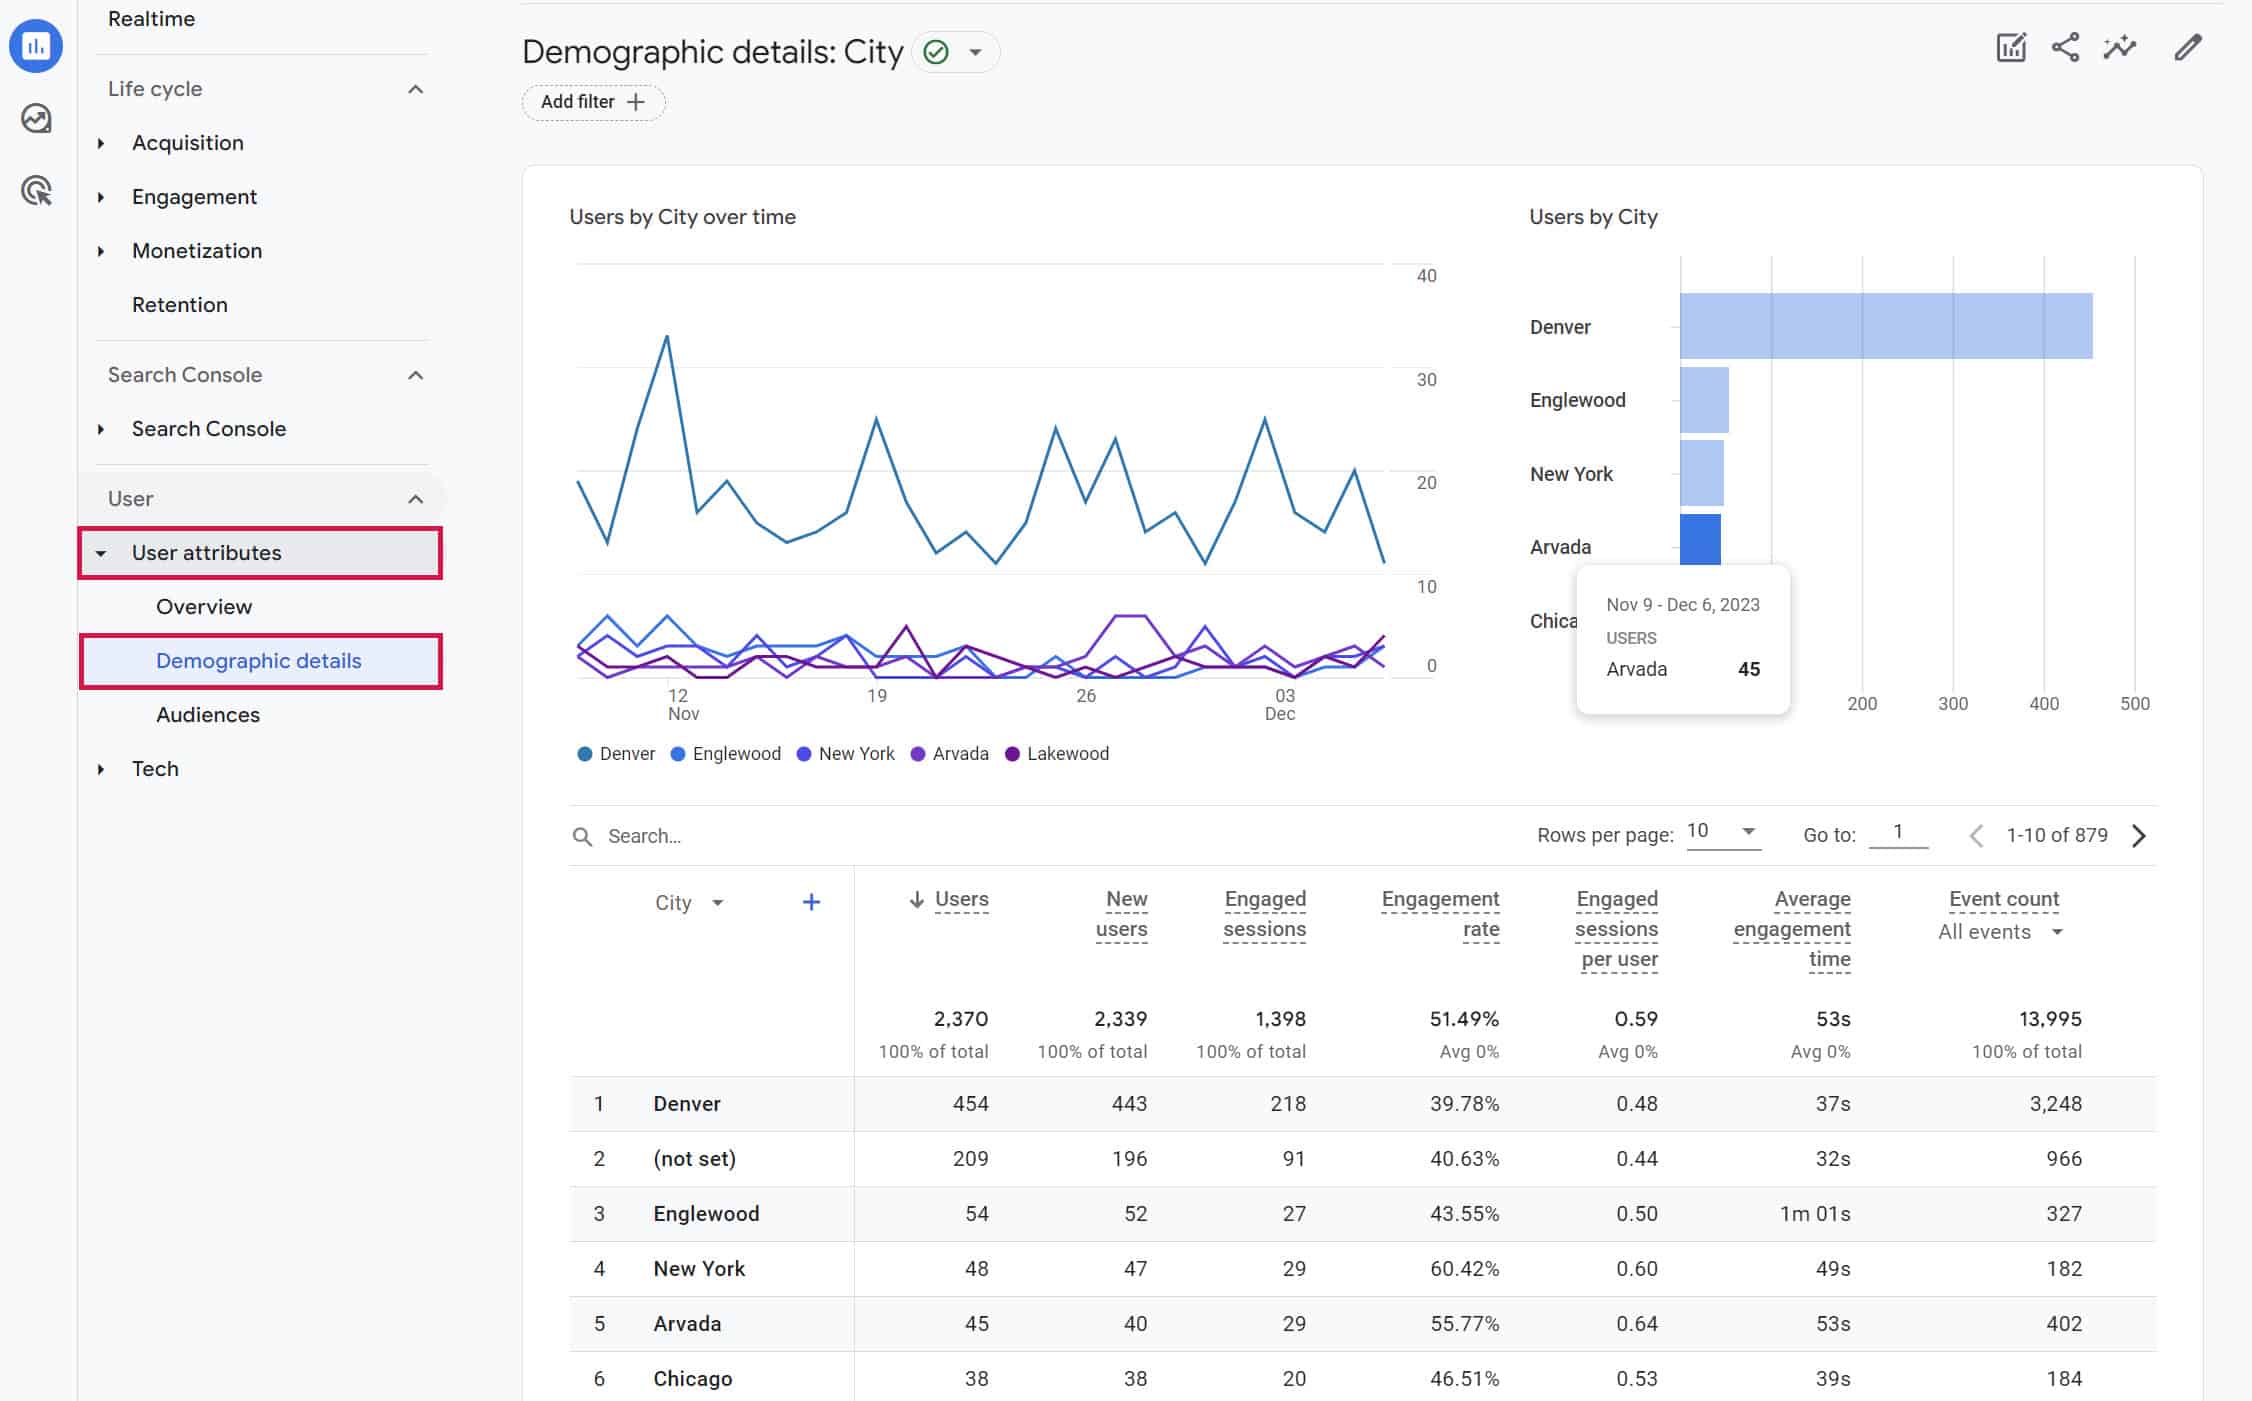Open the Reports icon in left rail
The height and width of the screenshot is (1401, 2252).
point(36,46)
